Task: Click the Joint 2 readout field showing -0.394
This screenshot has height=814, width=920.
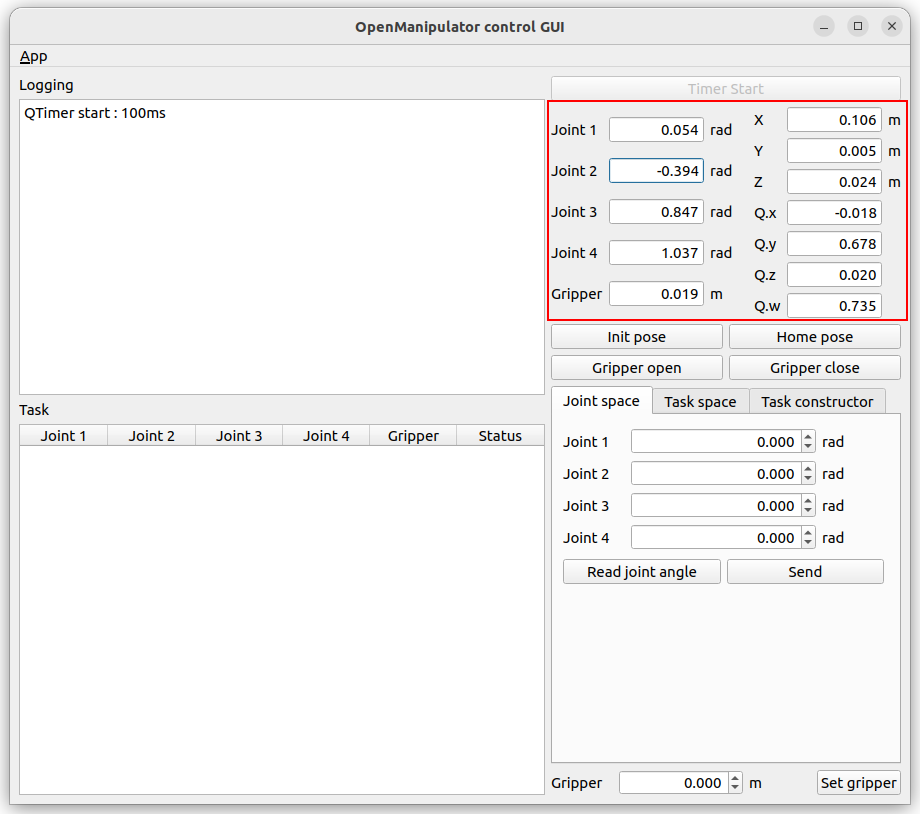Action: tap(656, 171)
